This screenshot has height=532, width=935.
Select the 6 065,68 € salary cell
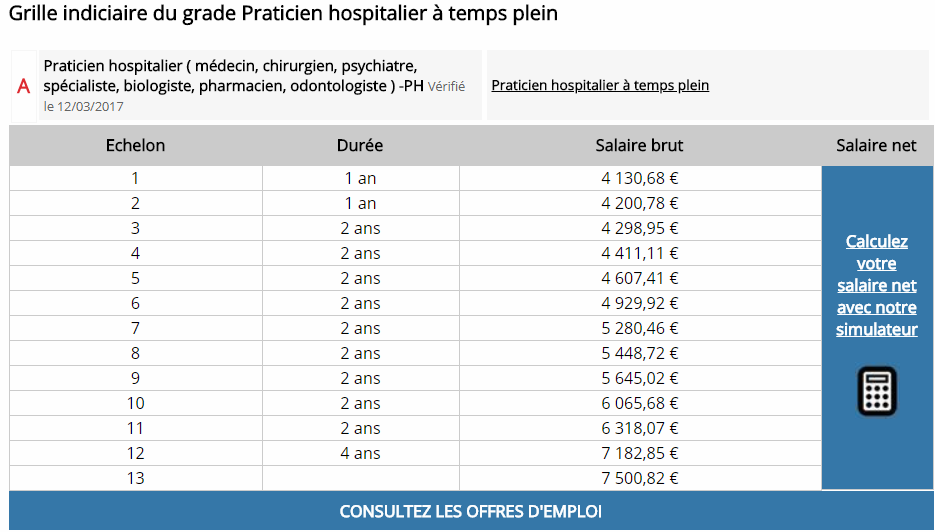640,403
